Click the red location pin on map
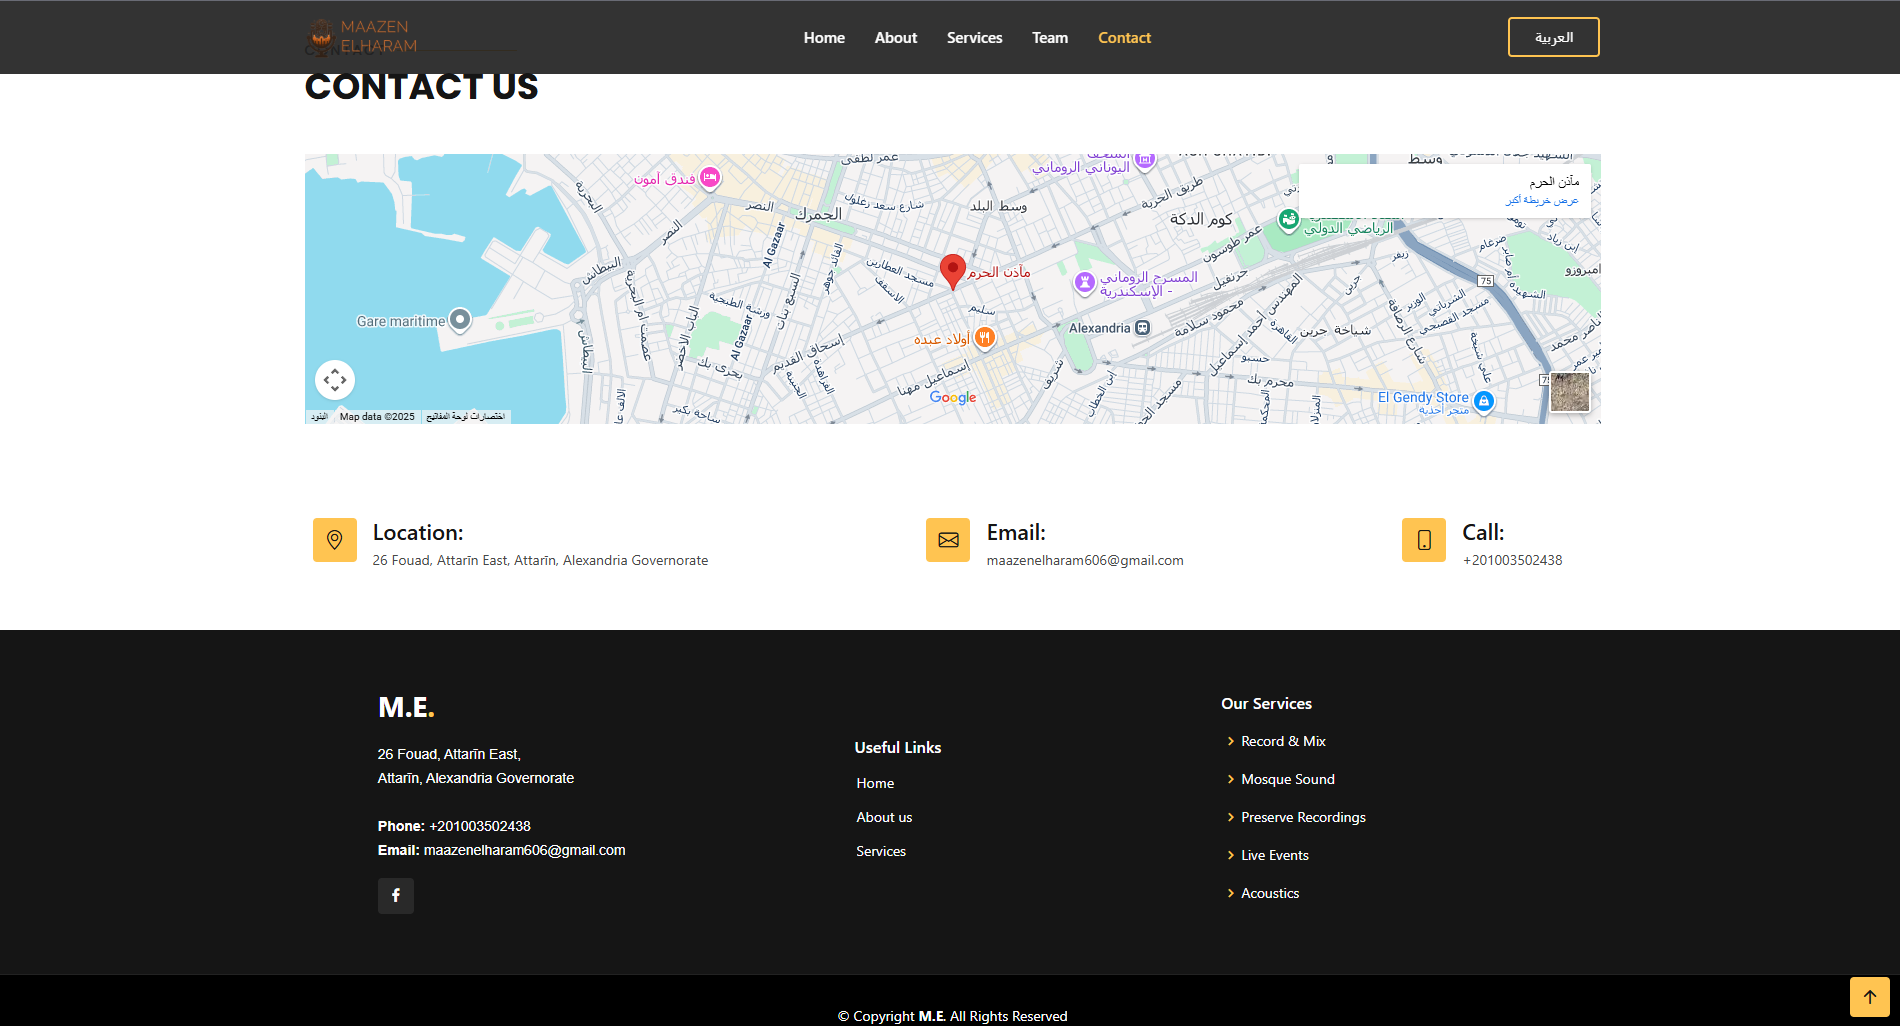Image resolution: width=1900 pixels, height=1026 pixels. click(952, 270)
